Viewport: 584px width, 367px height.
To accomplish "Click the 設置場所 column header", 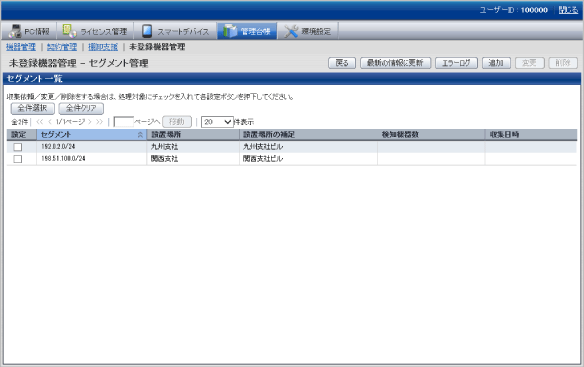I will tap(193, 135).
